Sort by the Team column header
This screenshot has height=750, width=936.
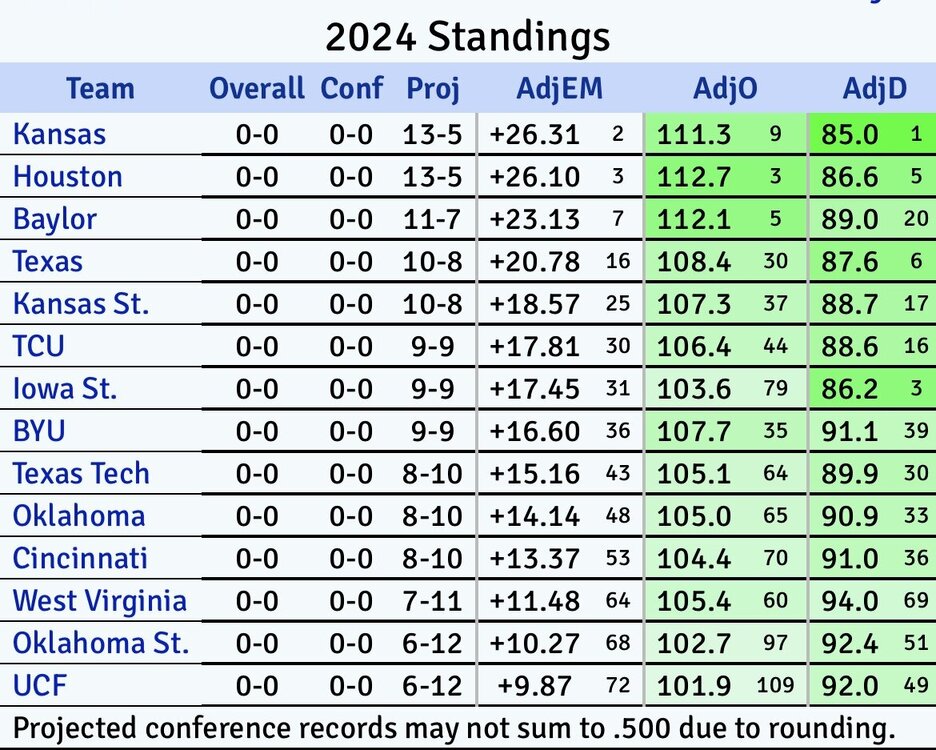pyautogui.click(x=100, y=88)
